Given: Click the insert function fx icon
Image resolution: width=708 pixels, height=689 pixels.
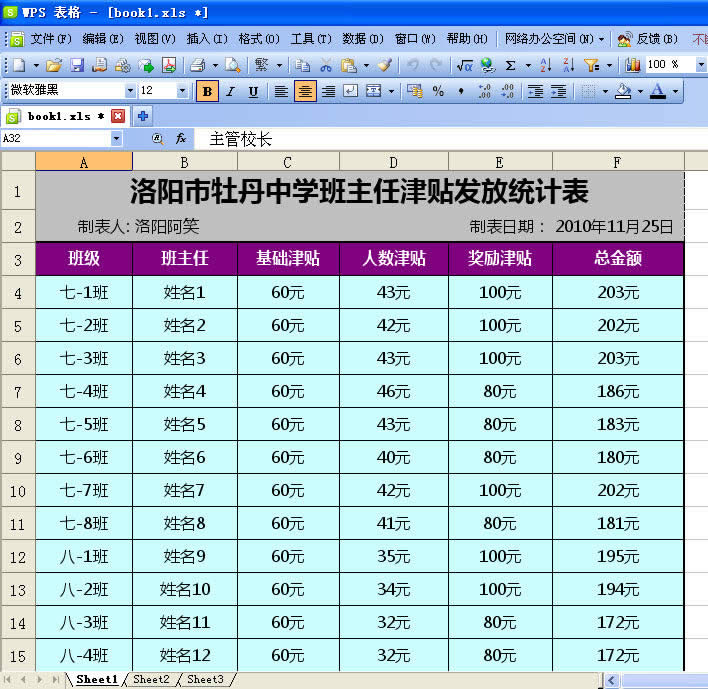Looking at the screenshot, I should [x=181, y=138].
